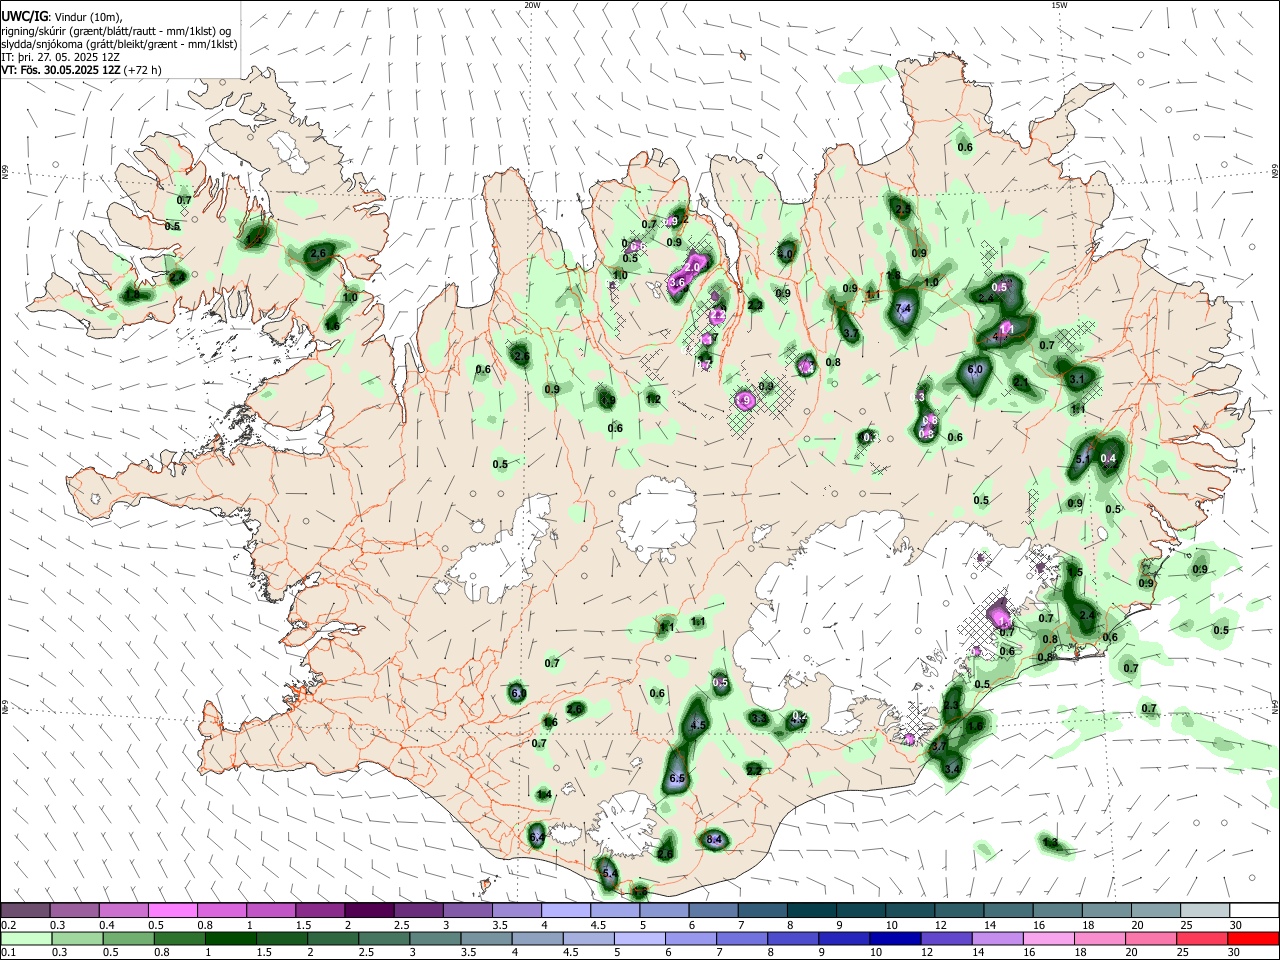Screen dimensions: 1280x960
Task: Click the 5.1 precipitation value in the east
Action: (x=1082, y=460)
